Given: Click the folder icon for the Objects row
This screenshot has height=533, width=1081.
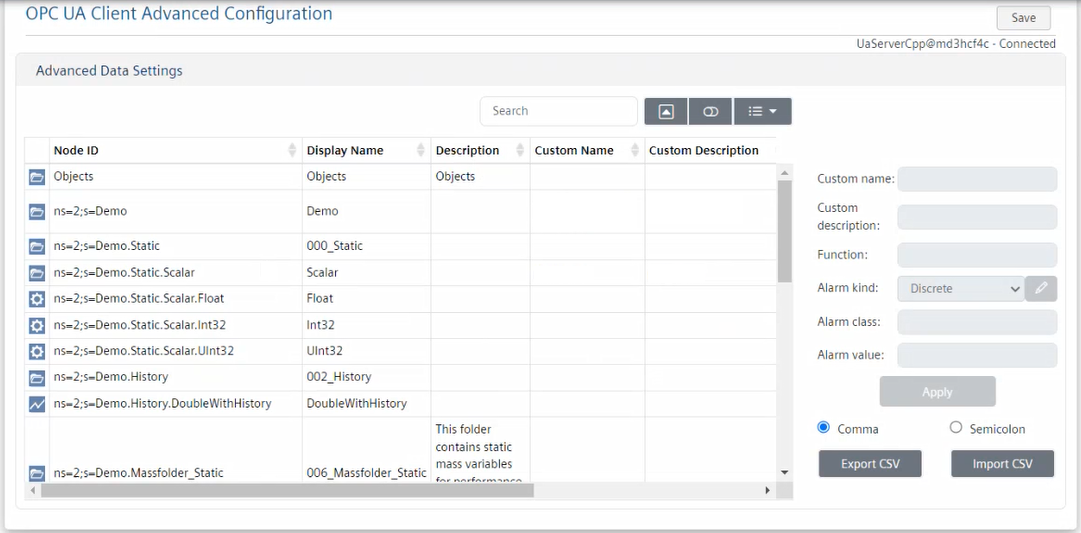Looking at the screenshot, I should [x=37, y=177].
